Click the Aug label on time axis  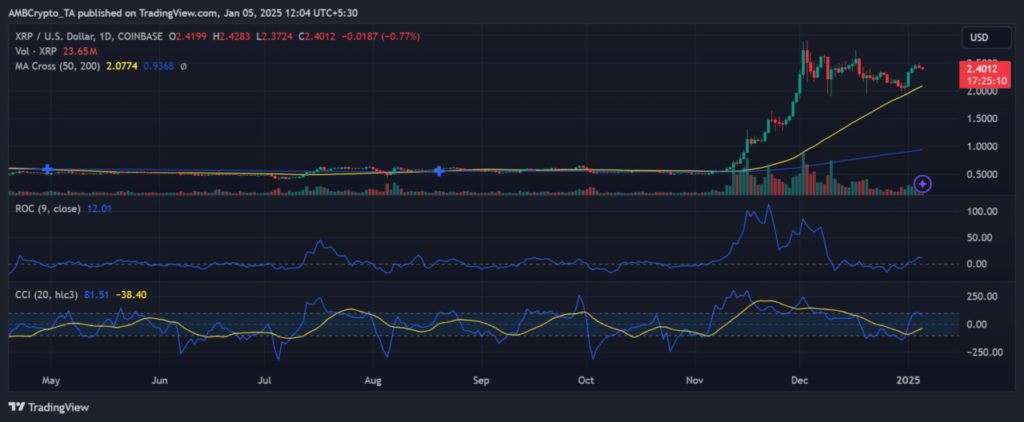tap(373, 381)
